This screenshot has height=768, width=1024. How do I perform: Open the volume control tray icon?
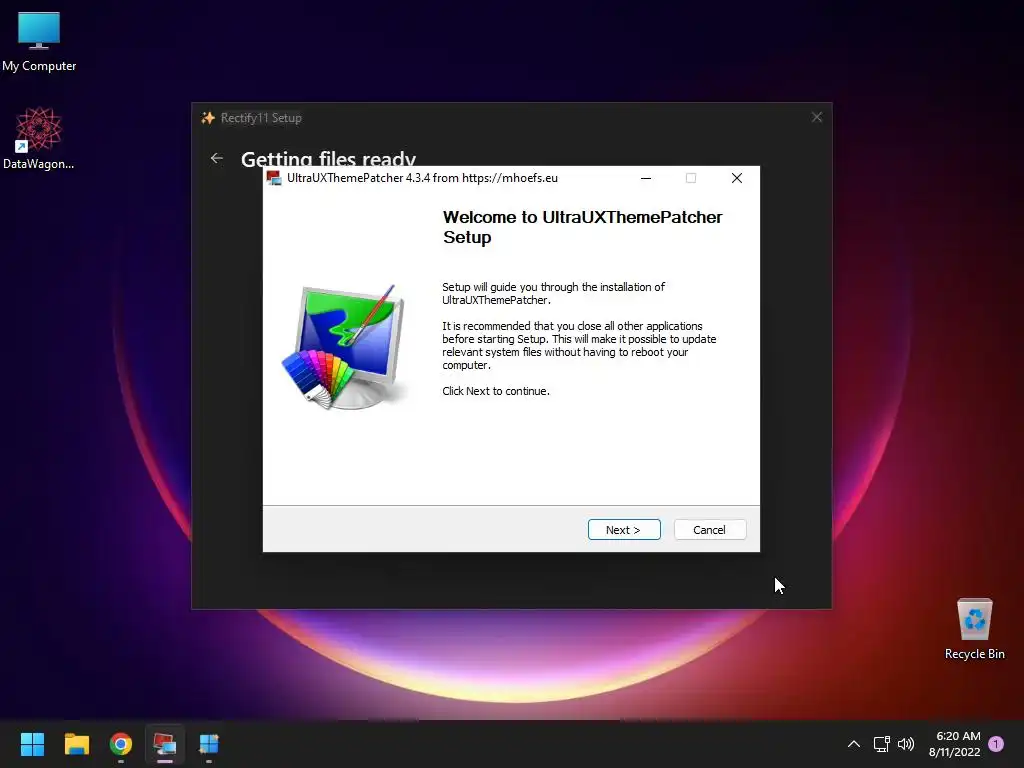(x=906, y=744)
